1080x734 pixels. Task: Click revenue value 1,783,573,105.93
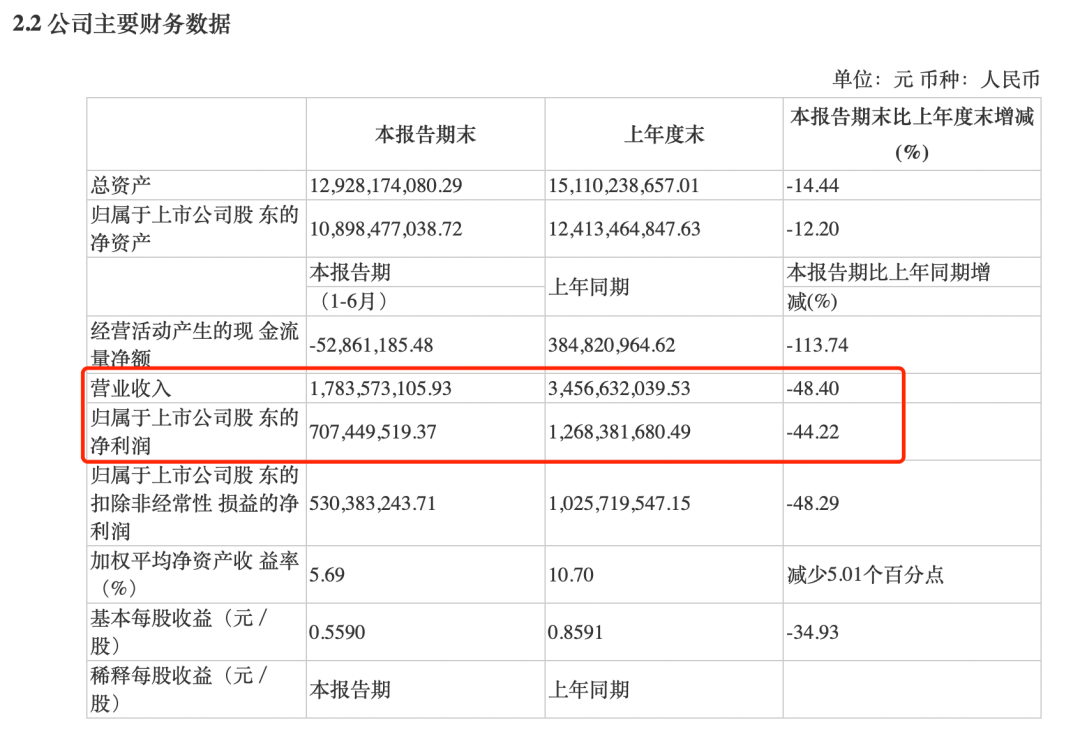(381, 388)
